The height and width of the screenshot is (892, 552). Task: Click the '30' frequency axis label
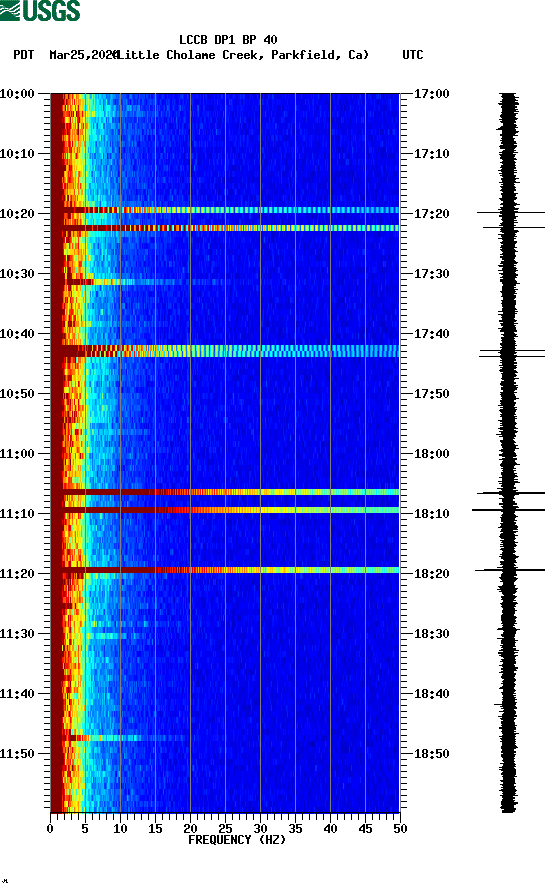tap(260, 829)
